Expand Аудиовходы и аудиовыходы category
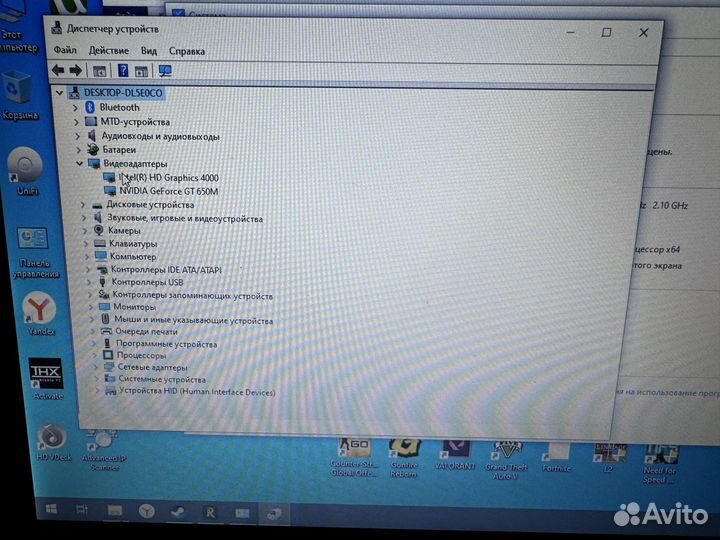 pyautogui.click(x=78, y=136)
